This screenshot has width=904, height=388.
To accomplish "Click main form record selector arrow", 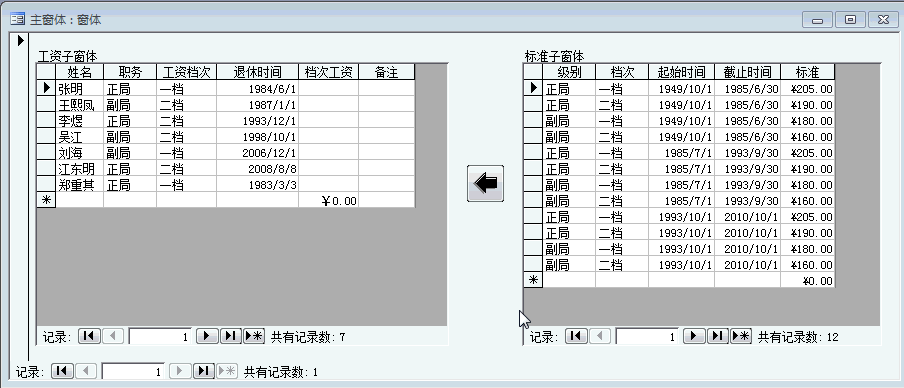I will click(20, 40).
